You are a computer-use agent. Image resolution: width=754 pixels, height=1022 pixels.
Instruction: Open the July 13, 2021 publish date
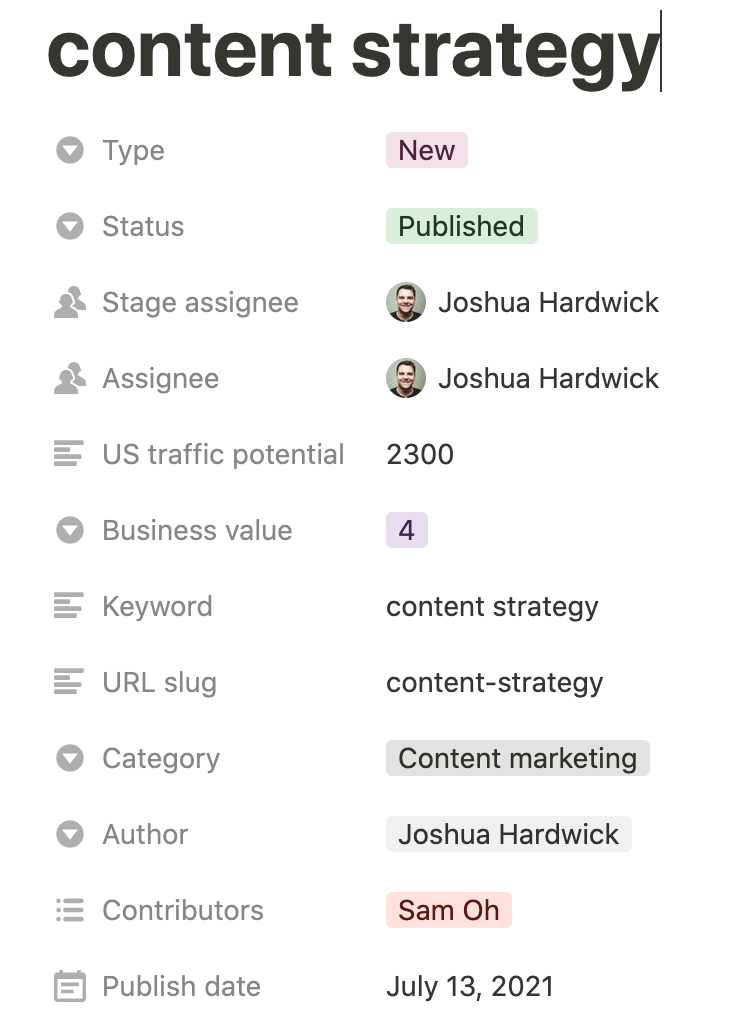(469, 987)
